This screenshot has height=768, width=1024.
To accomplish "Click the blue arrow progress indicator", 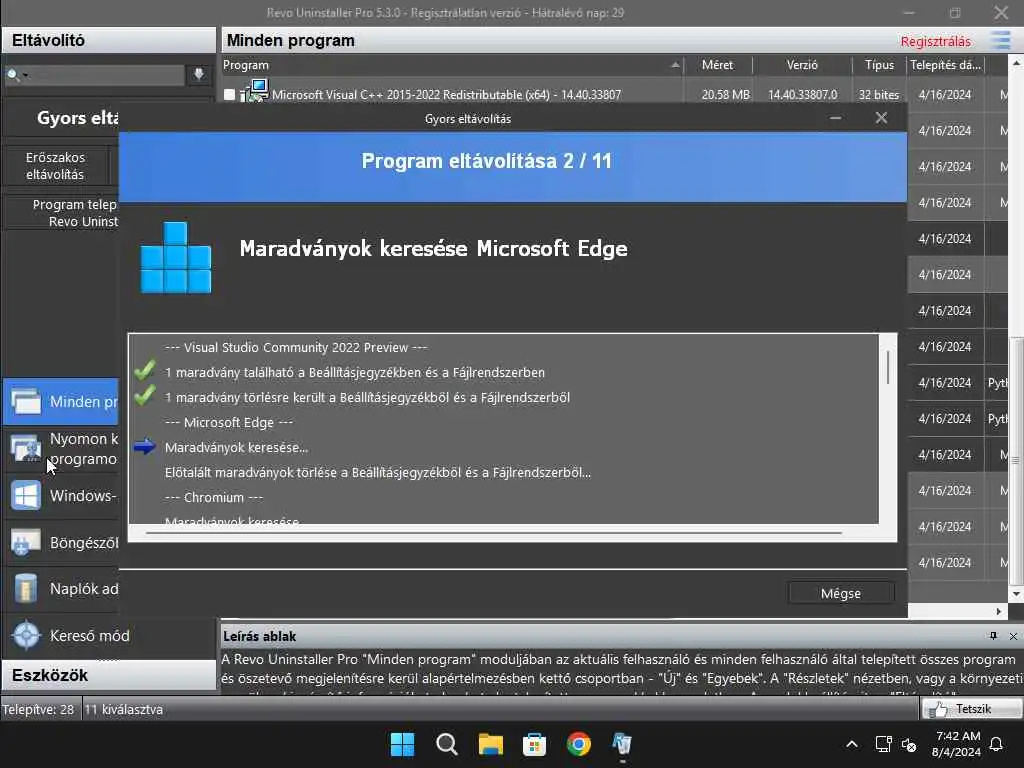I will tap(144, 447).
